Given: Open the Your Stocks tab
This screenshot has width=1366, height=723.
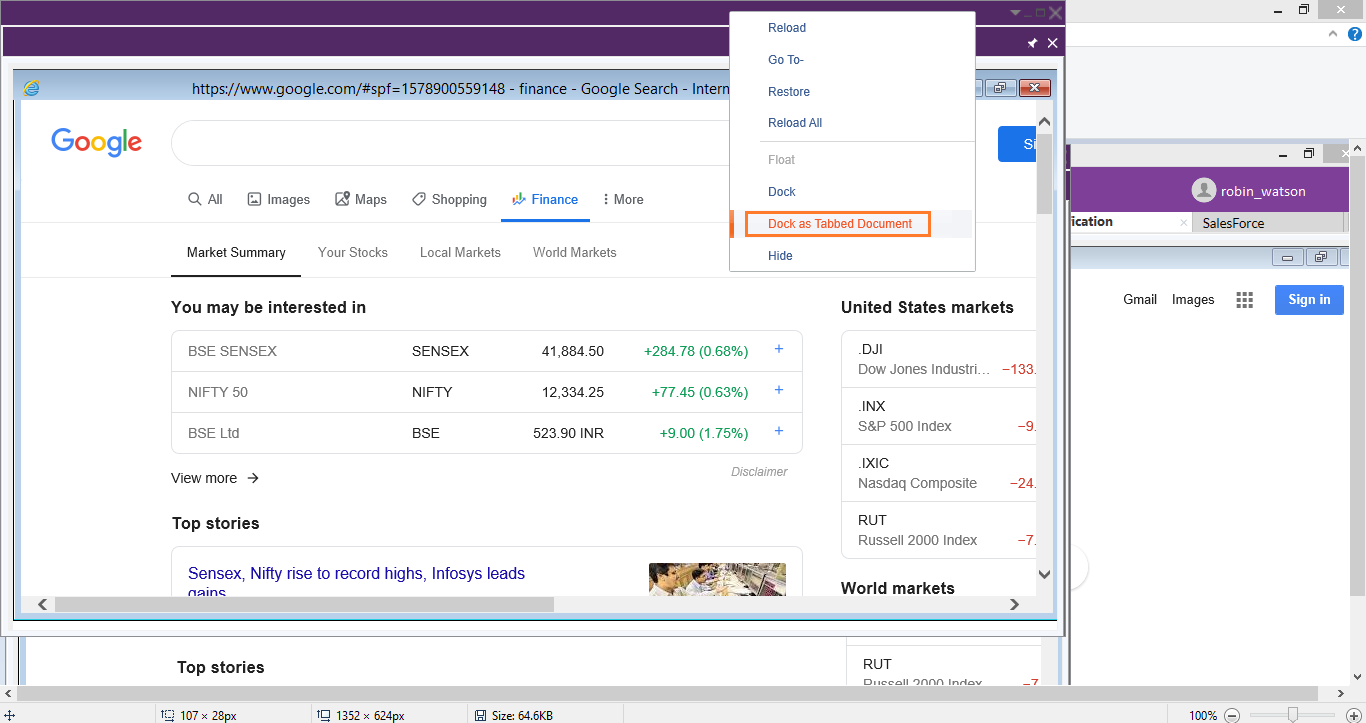Looking at the screenshot, I should 352,253.
